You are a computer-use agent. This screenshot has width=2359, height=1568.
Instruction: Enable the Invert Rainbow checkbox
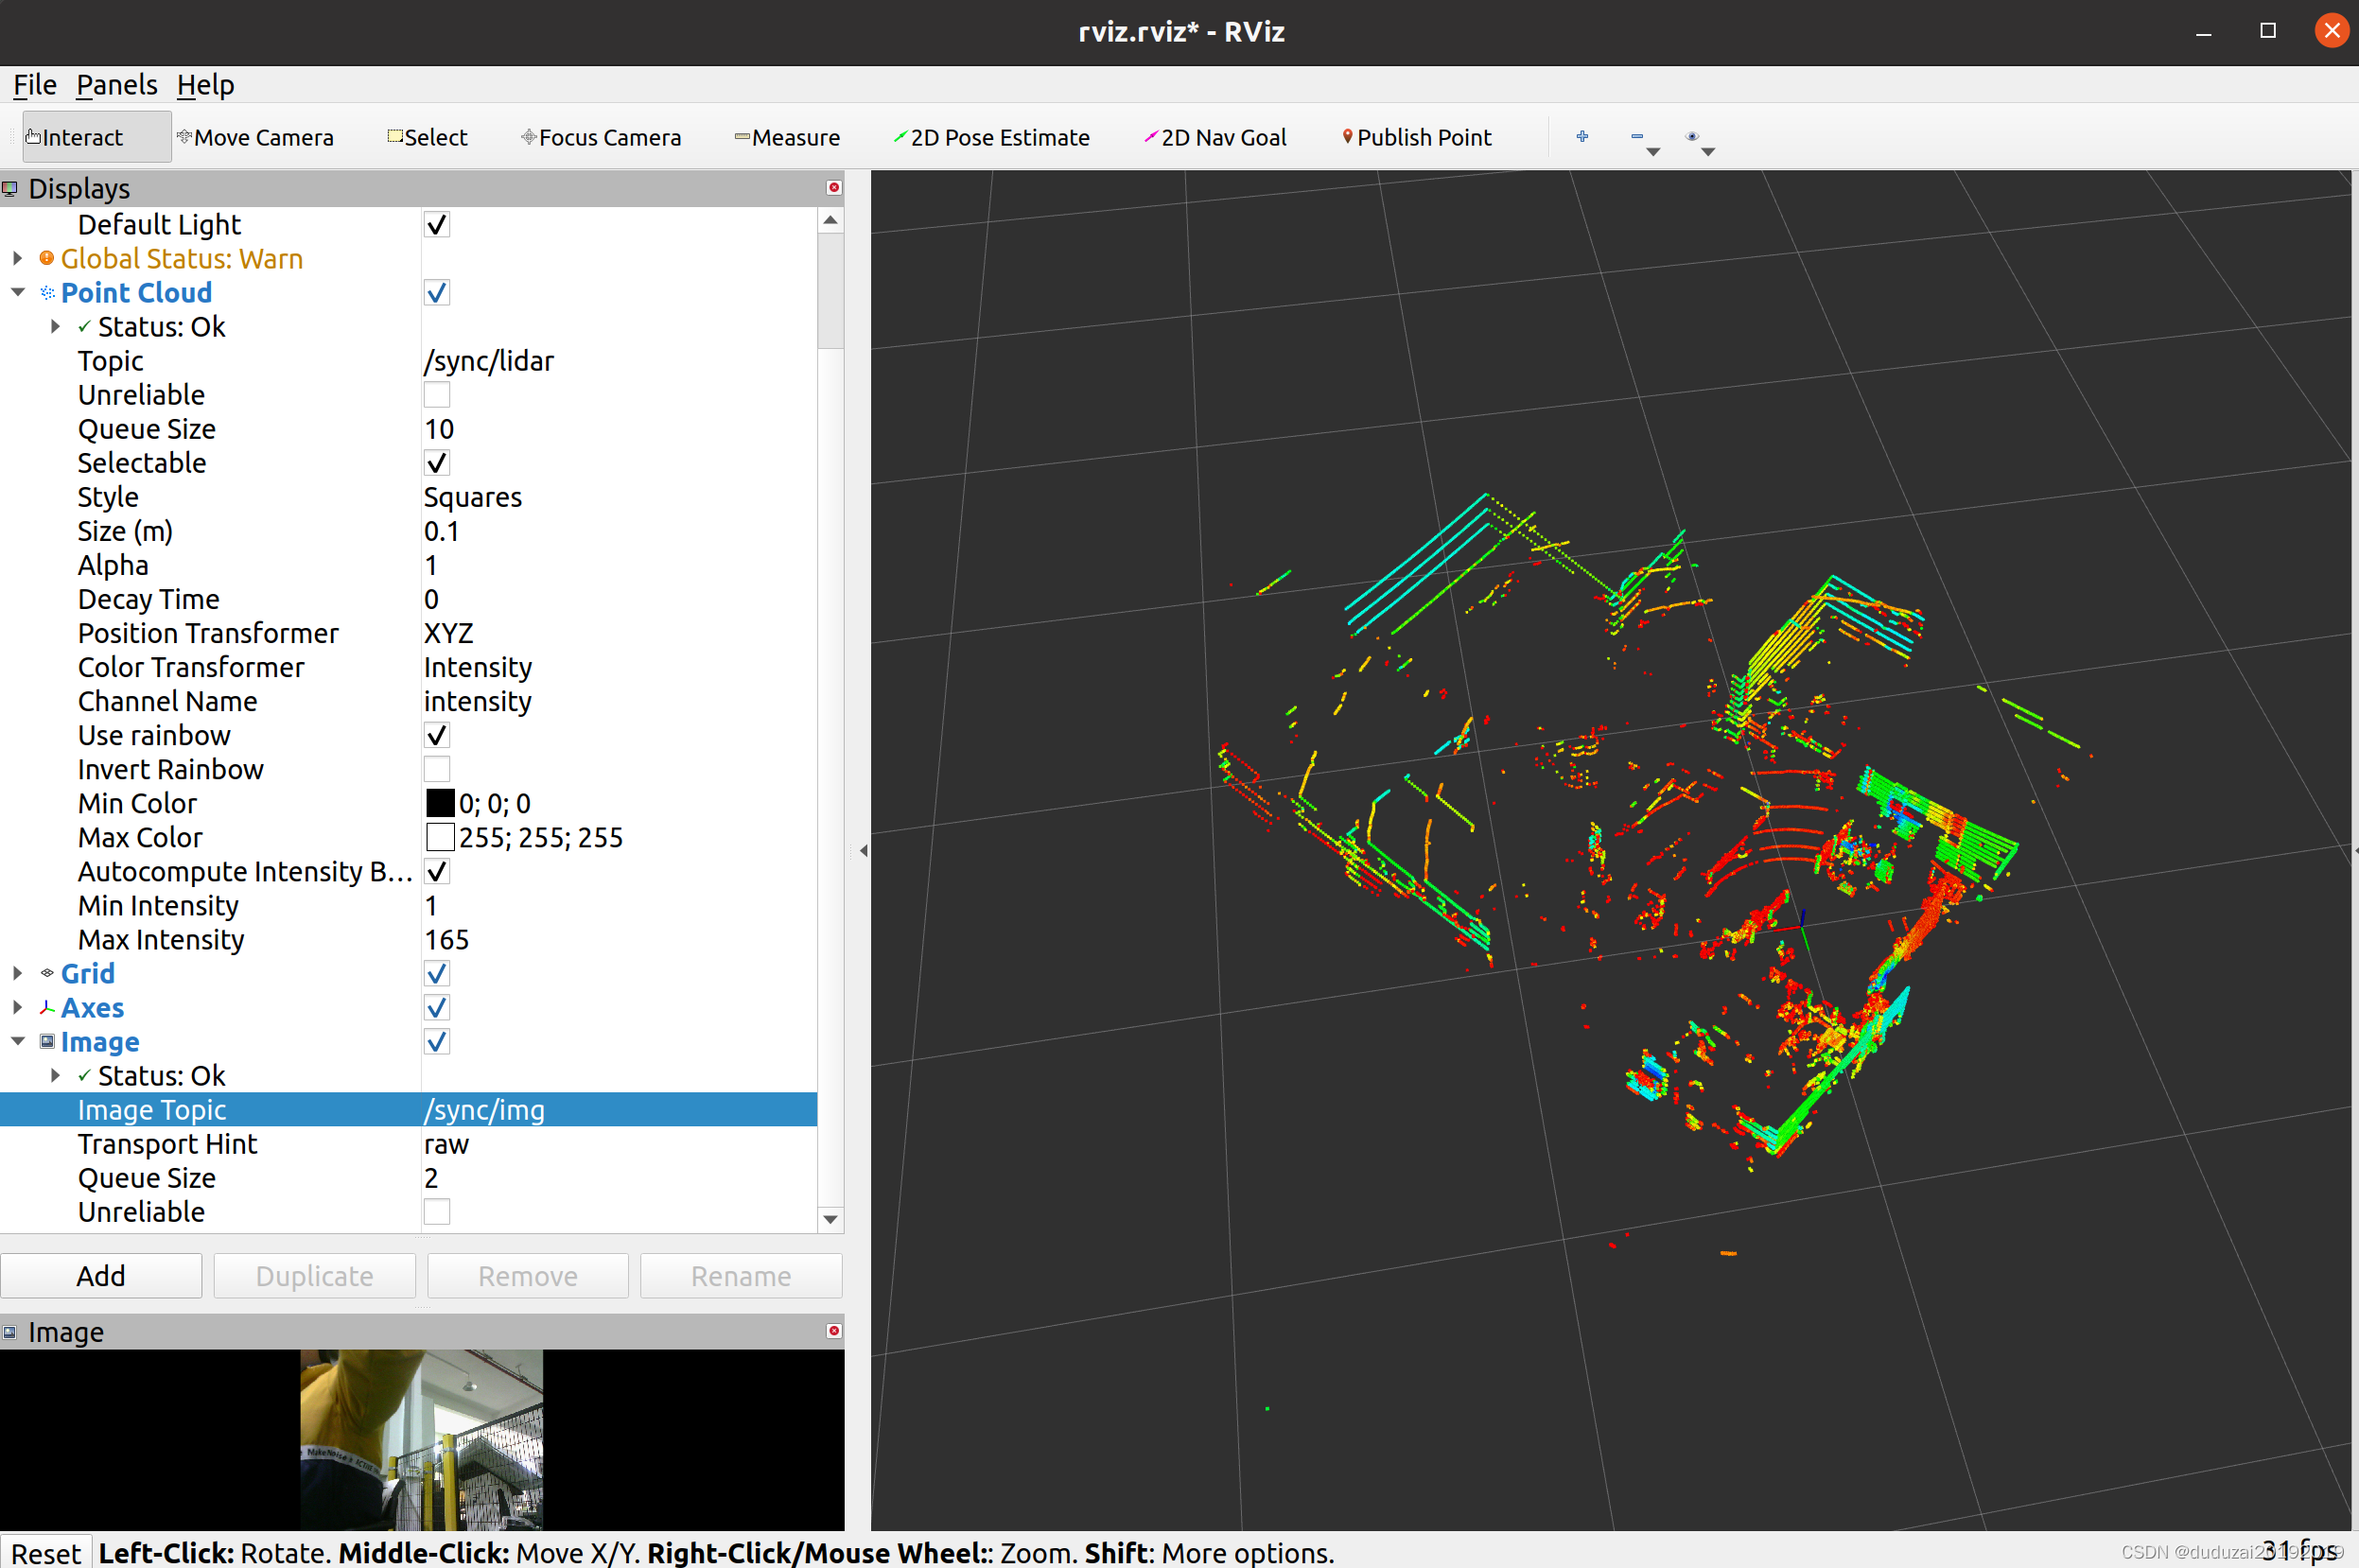[x=437, y=769]
